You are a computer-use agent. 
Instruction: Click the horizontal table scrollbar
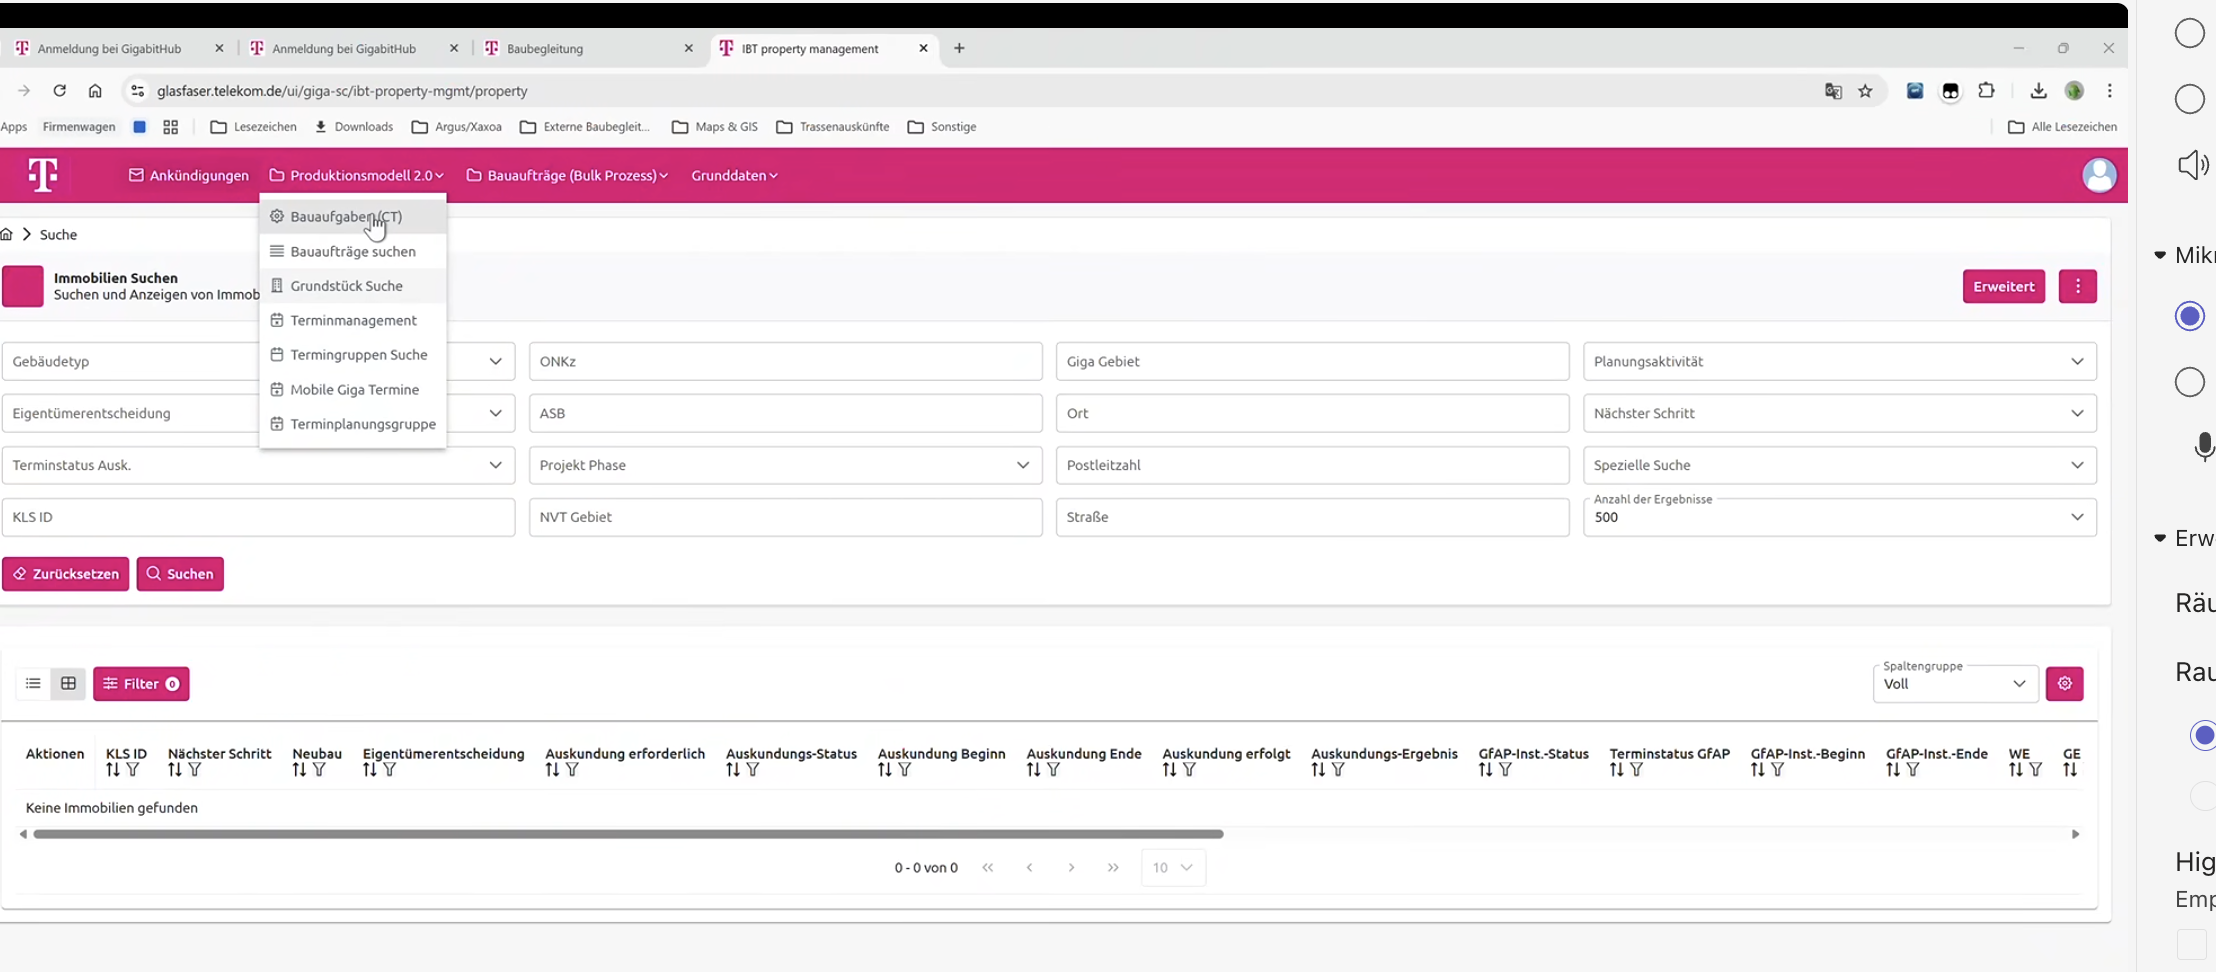(x=628, y=834)
